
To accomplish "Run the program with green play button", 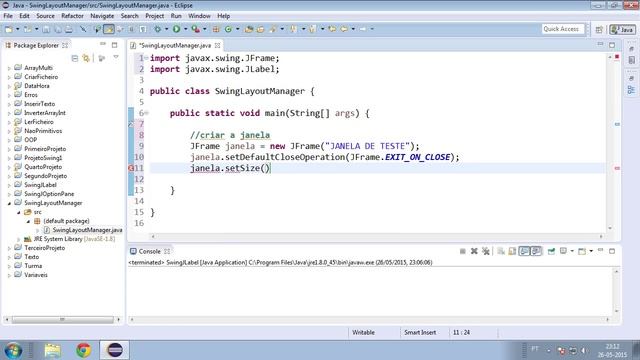I will click(x=176, y=29).
